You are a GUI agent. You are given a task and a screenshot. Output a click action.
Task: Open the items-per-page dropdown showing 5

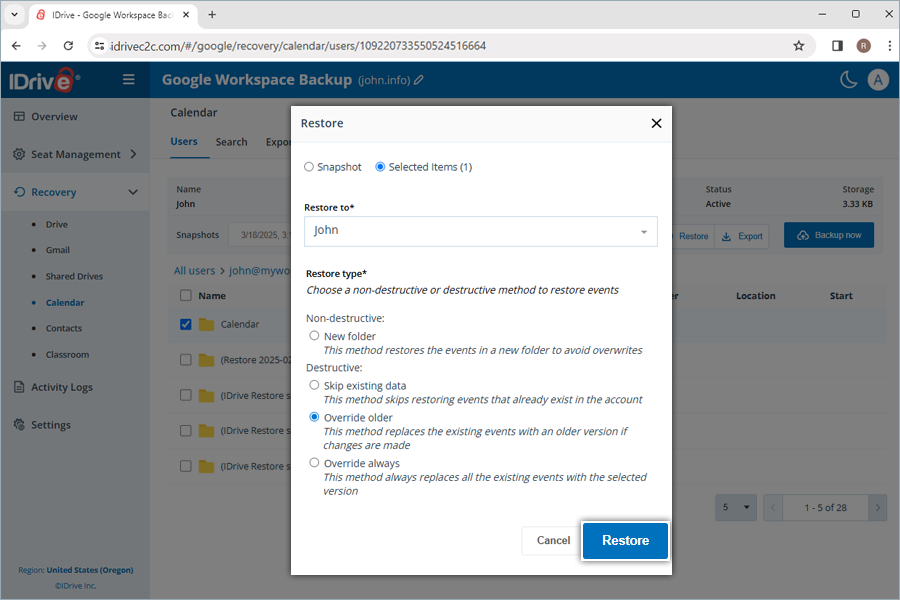pos(735,508)
